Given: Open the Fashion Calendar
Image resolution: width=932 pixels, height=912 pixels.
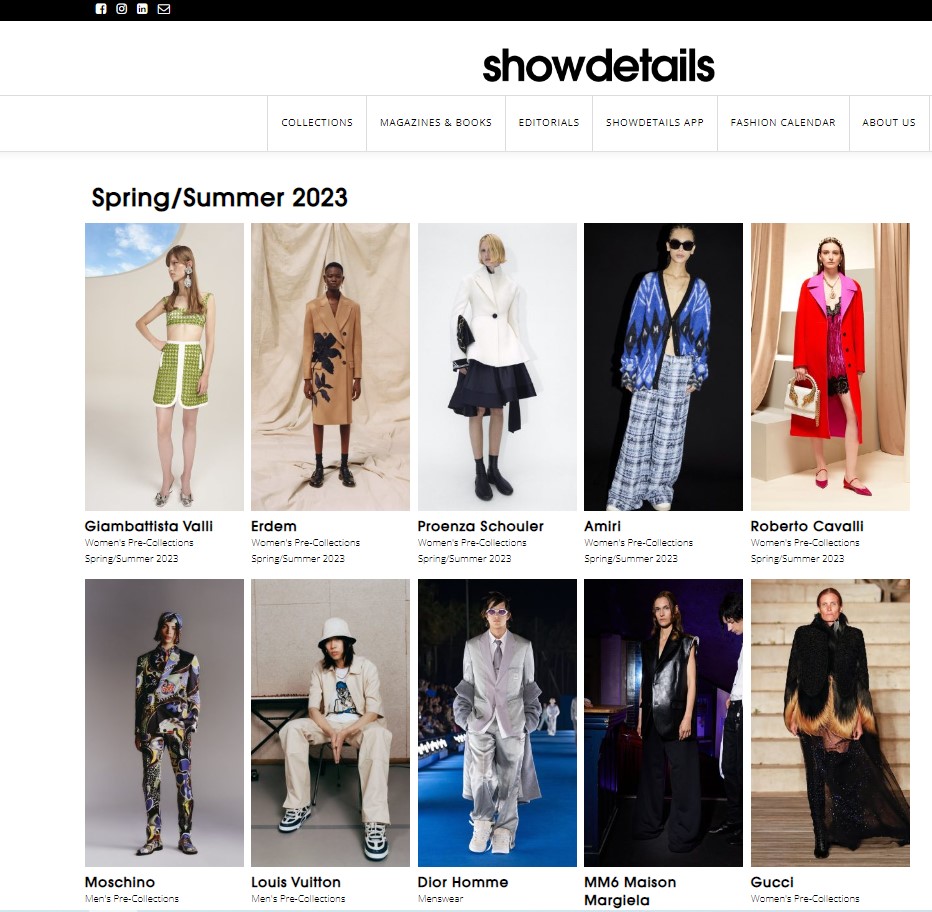Looking at the screenshot, I should (x=783, y=122).
